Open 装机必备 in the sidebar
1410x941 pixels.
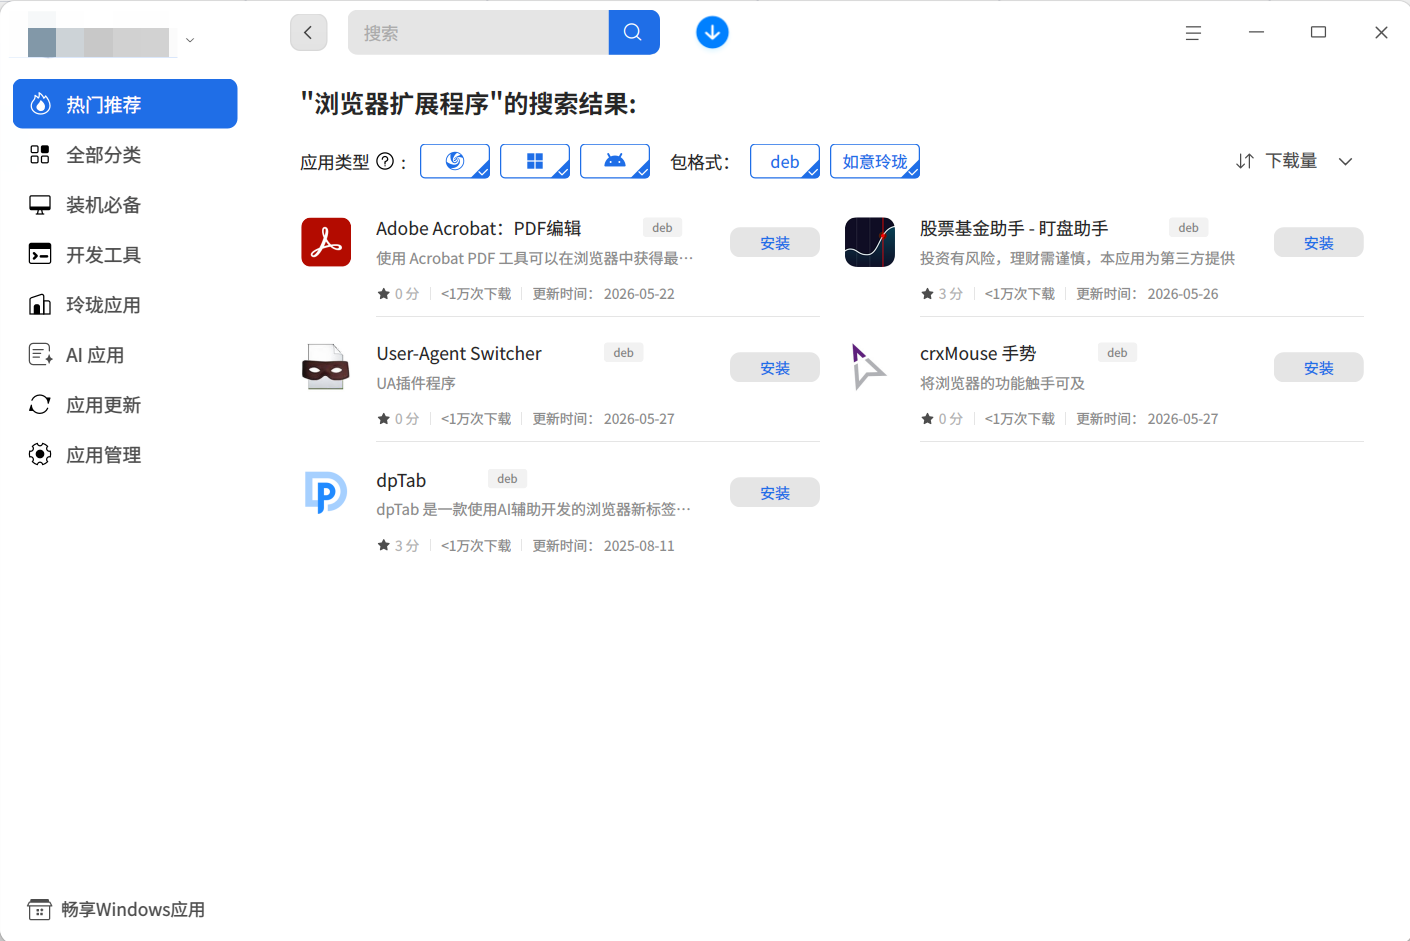click(125, 204)
